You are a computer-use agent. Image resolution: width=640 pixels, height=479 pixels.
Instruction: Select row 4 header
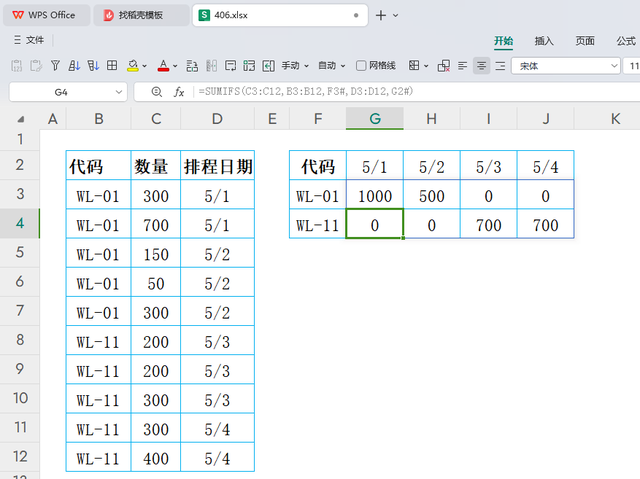pos(20,223)
